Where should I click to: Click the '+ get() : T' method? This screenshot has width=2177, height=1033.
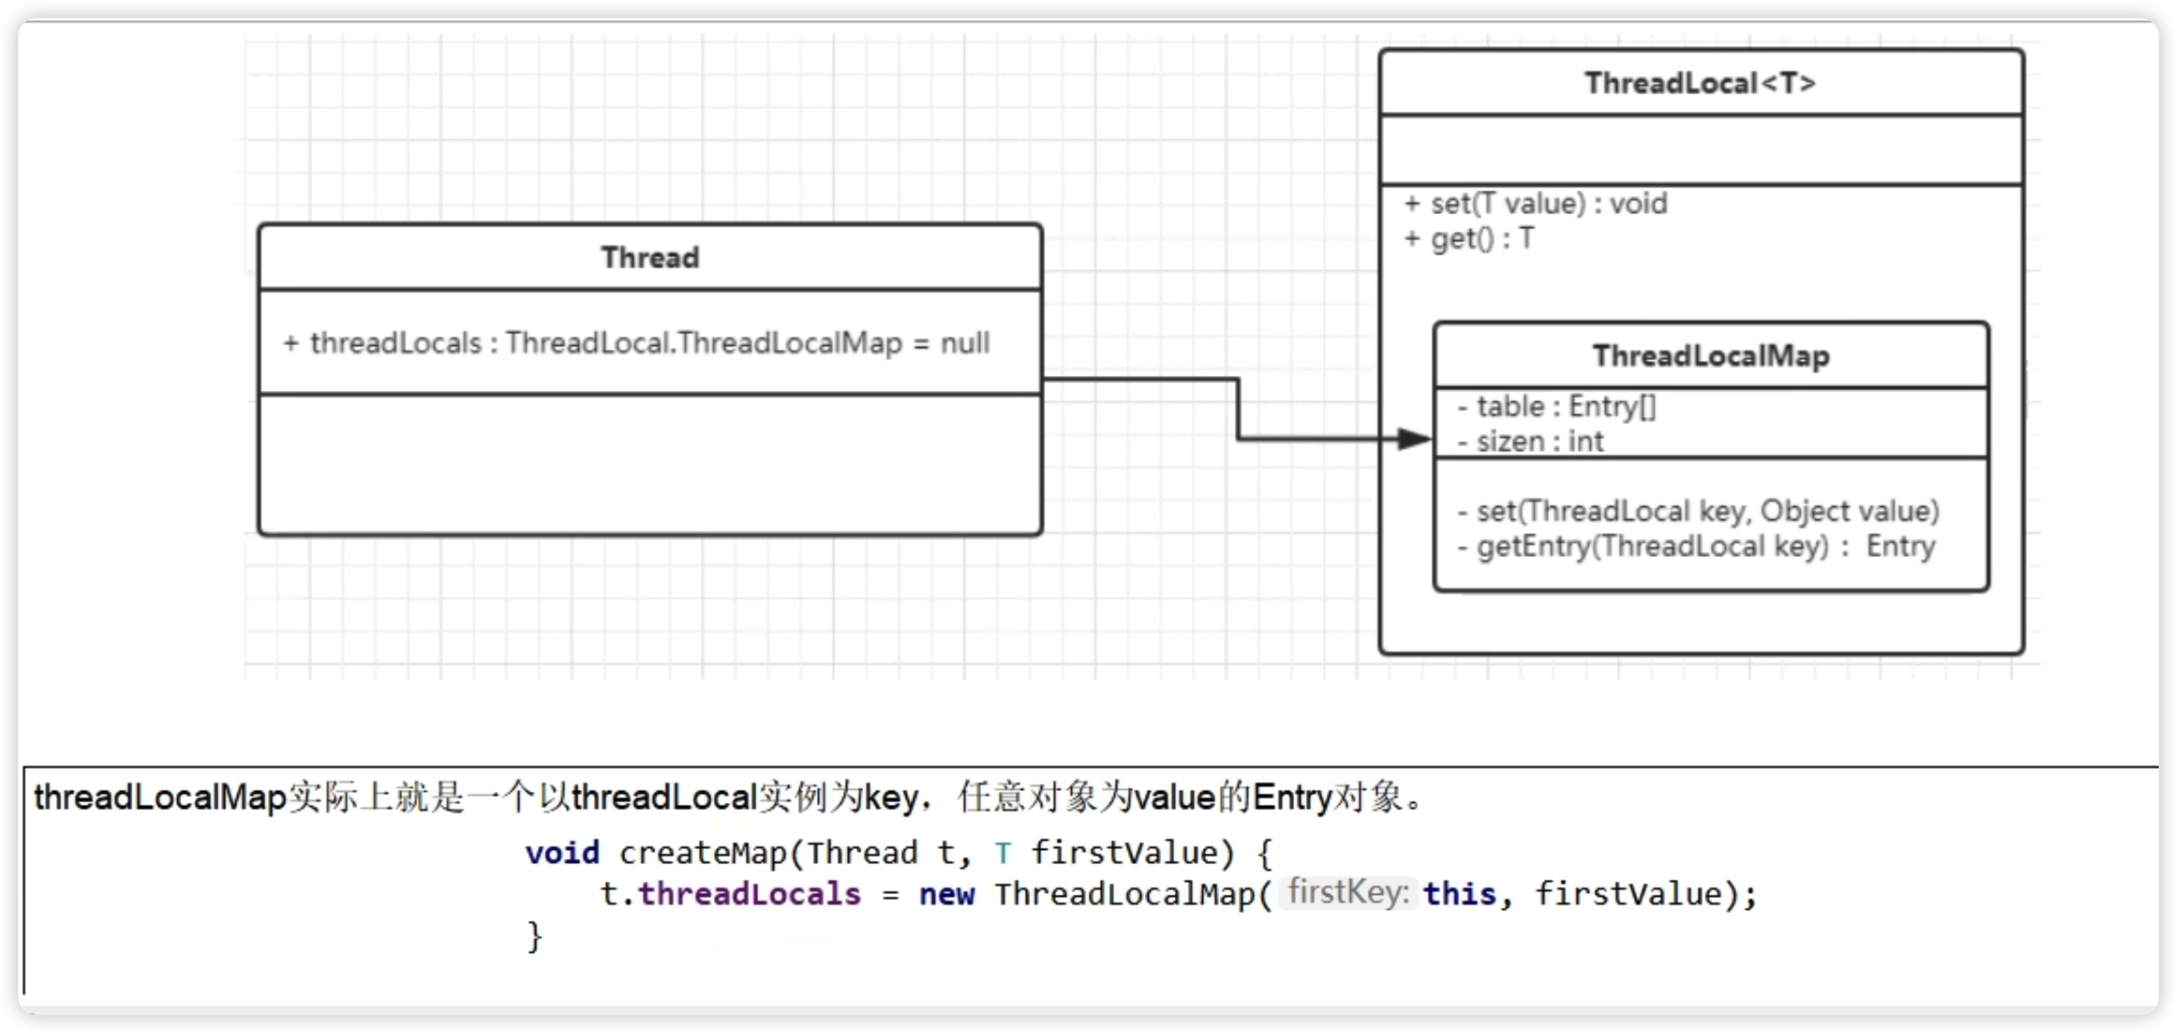tap(1468, 239)
